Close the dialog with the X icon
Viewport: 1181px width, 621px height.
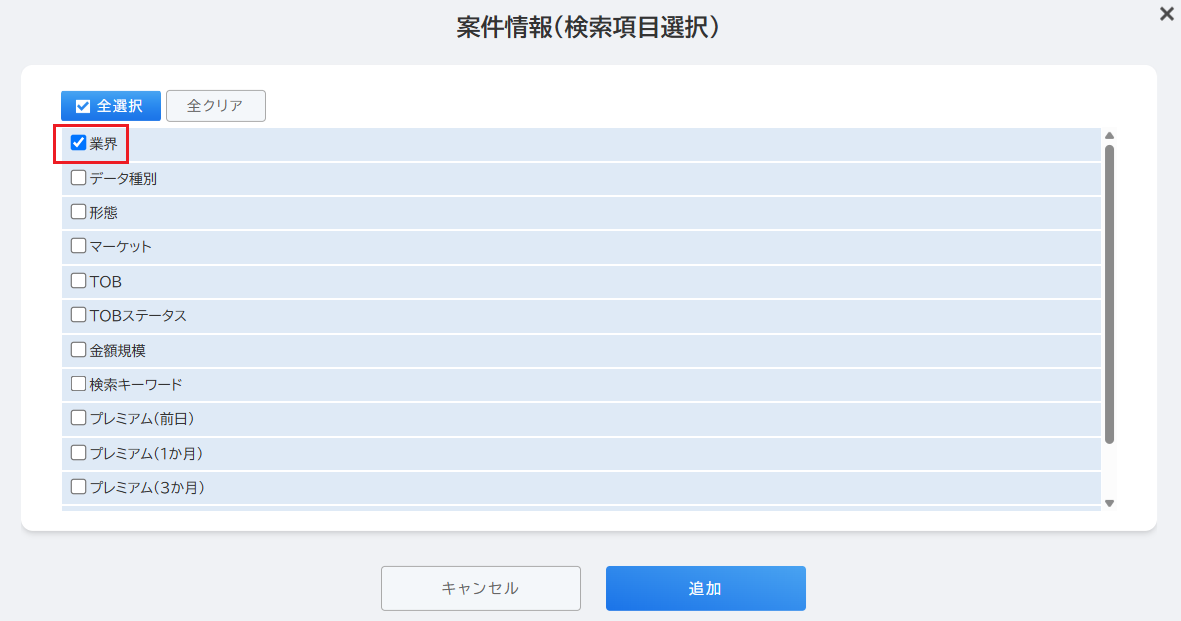(x=1167, y=14)
